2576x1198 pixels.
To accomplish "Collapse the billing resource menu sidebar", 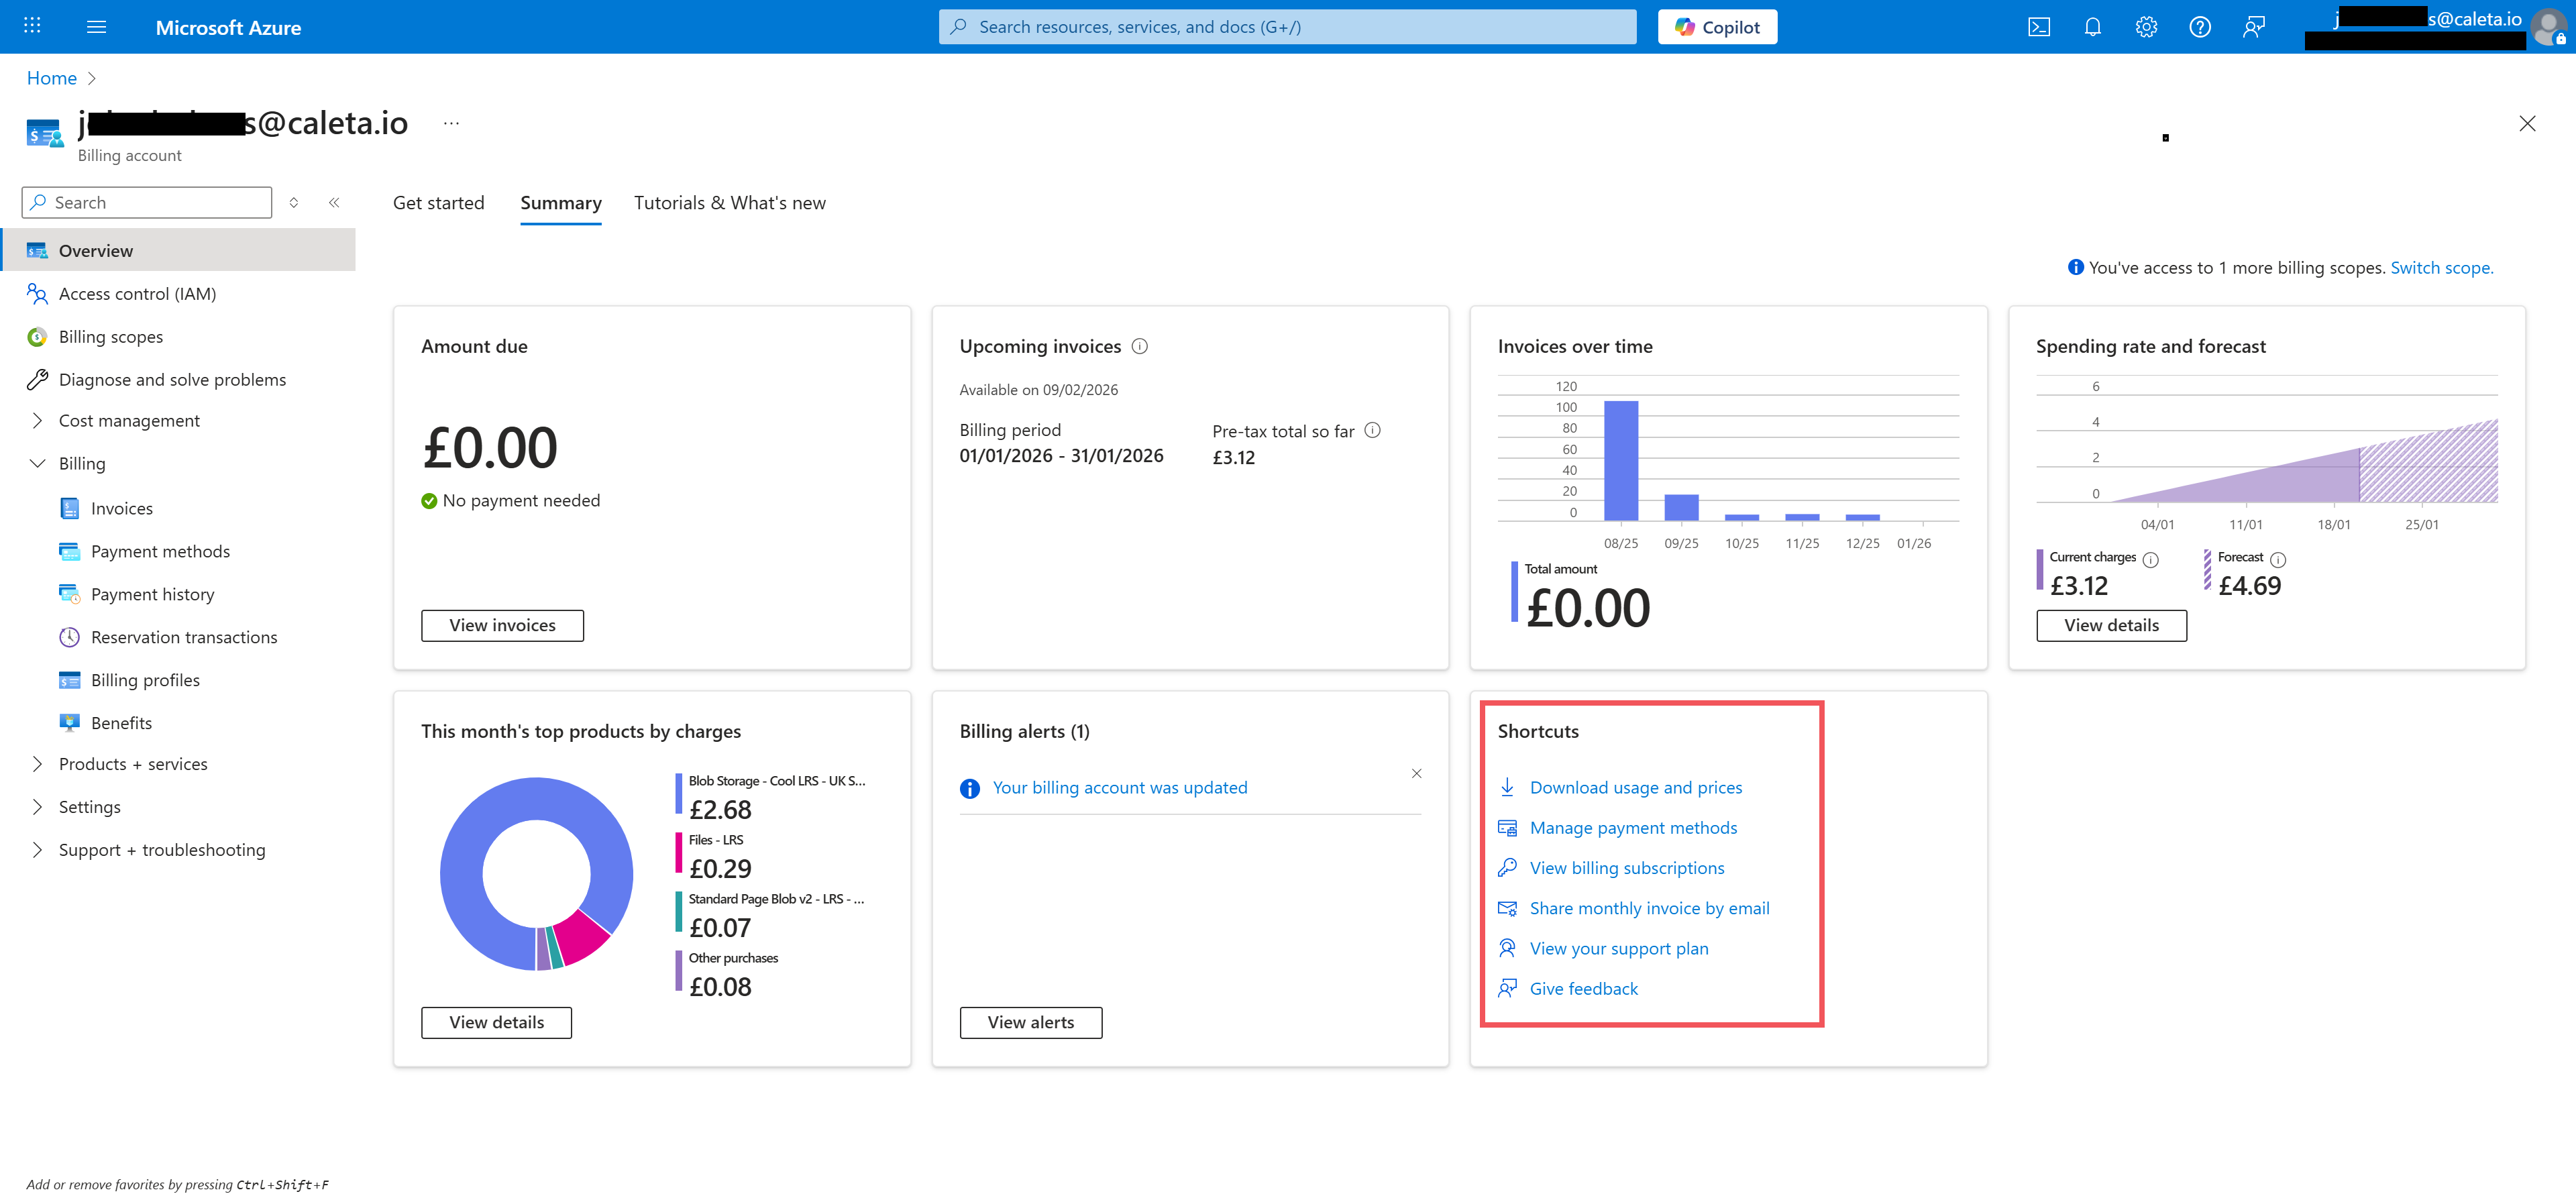I will tap(334, 202).
